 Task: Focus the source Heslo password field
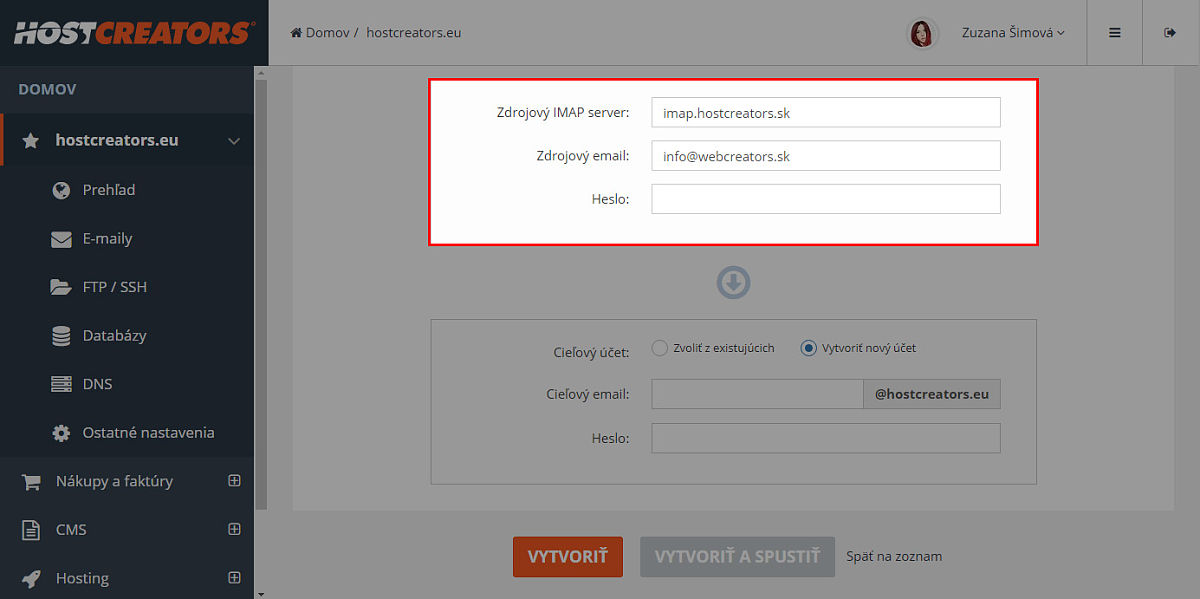point(826,199)
